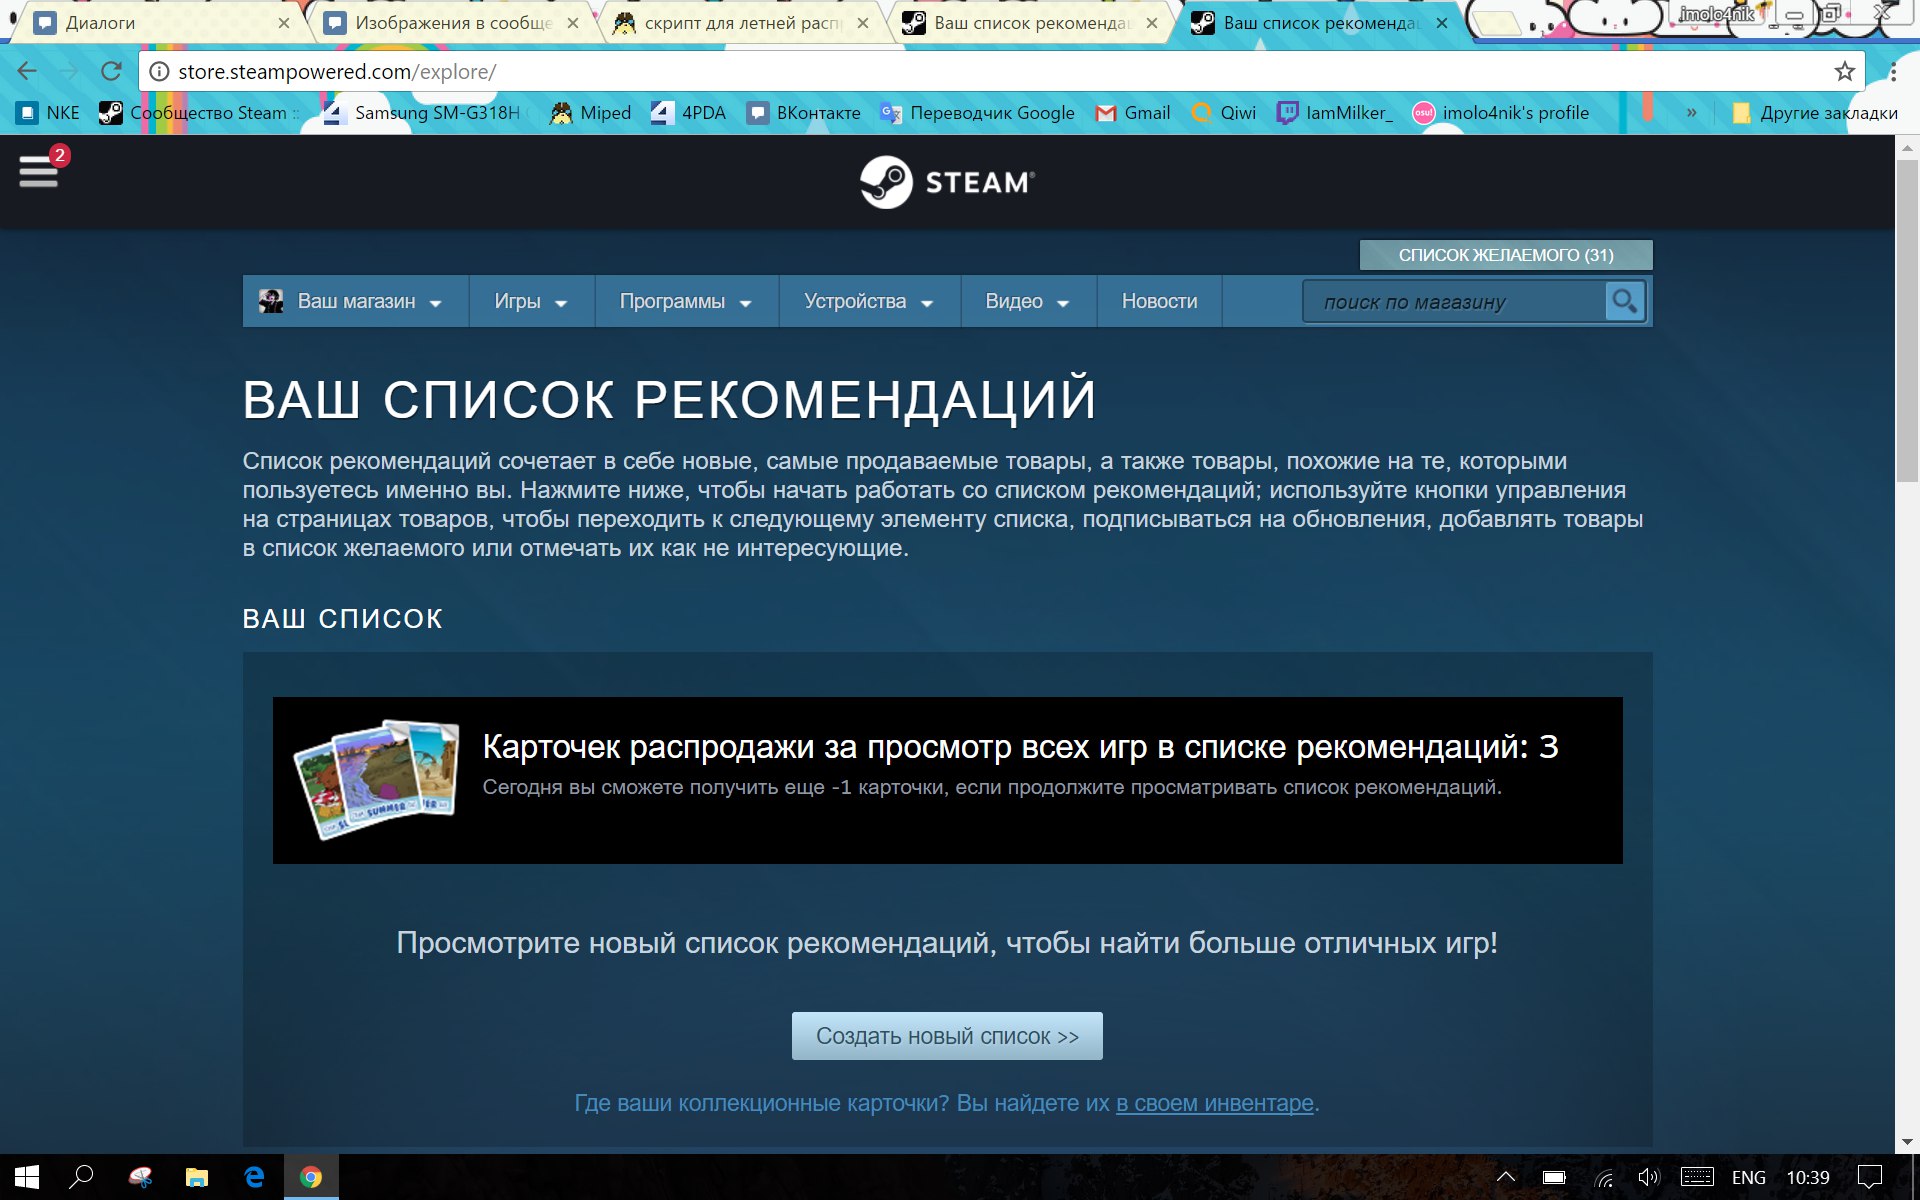Open the 'Qiwi' bookmark
This screenshot has height=1200, width=1920.
(1224, 113)
